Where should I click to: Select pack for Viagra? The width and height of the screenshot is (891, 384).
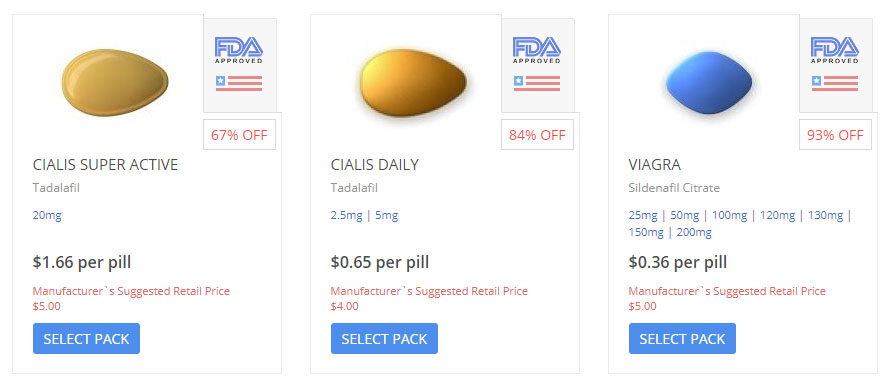click(682, 339)
